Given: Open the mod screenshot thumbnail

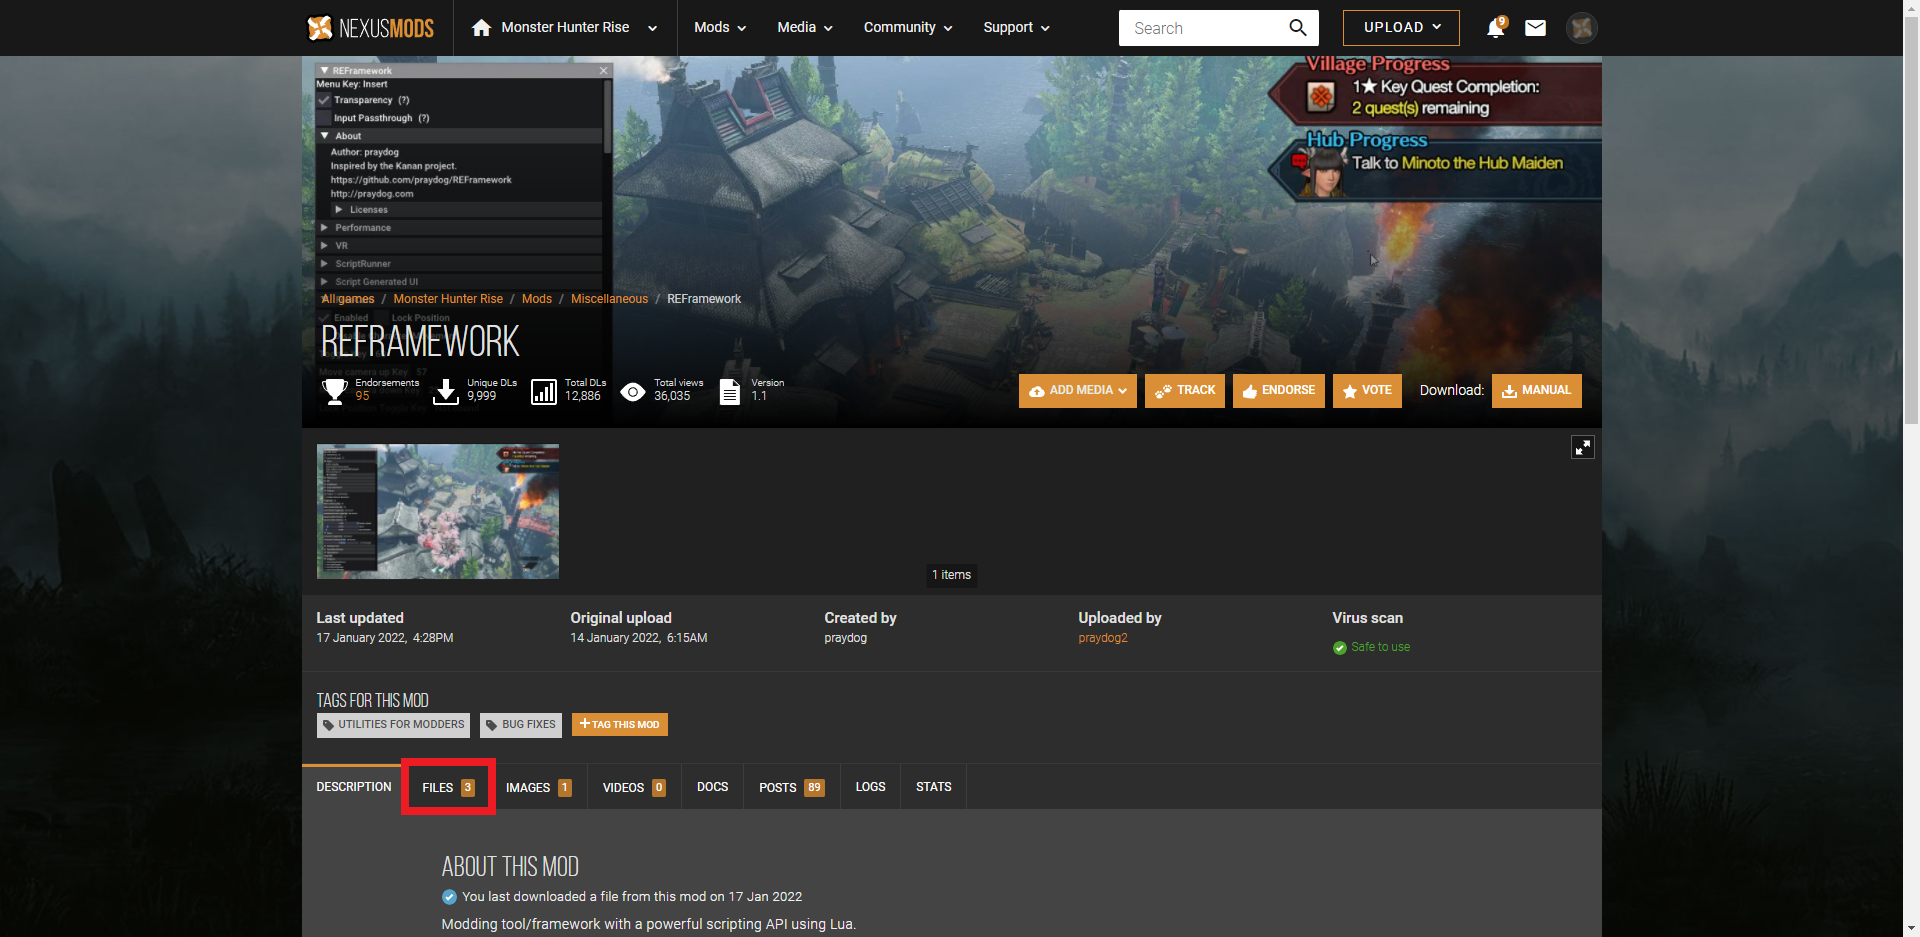Looking at the screenshot, I should point(438,511).
